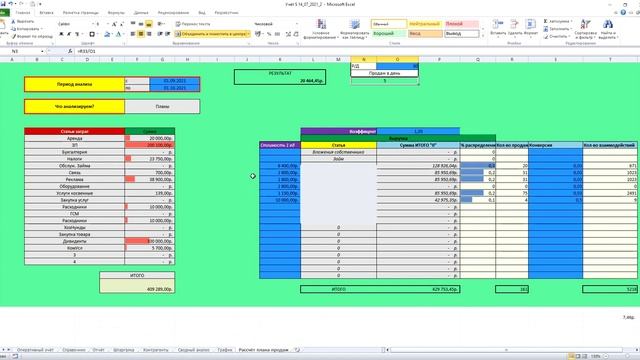Open the Вид ribbon tab
640x360 pixels.
(202, 13)
